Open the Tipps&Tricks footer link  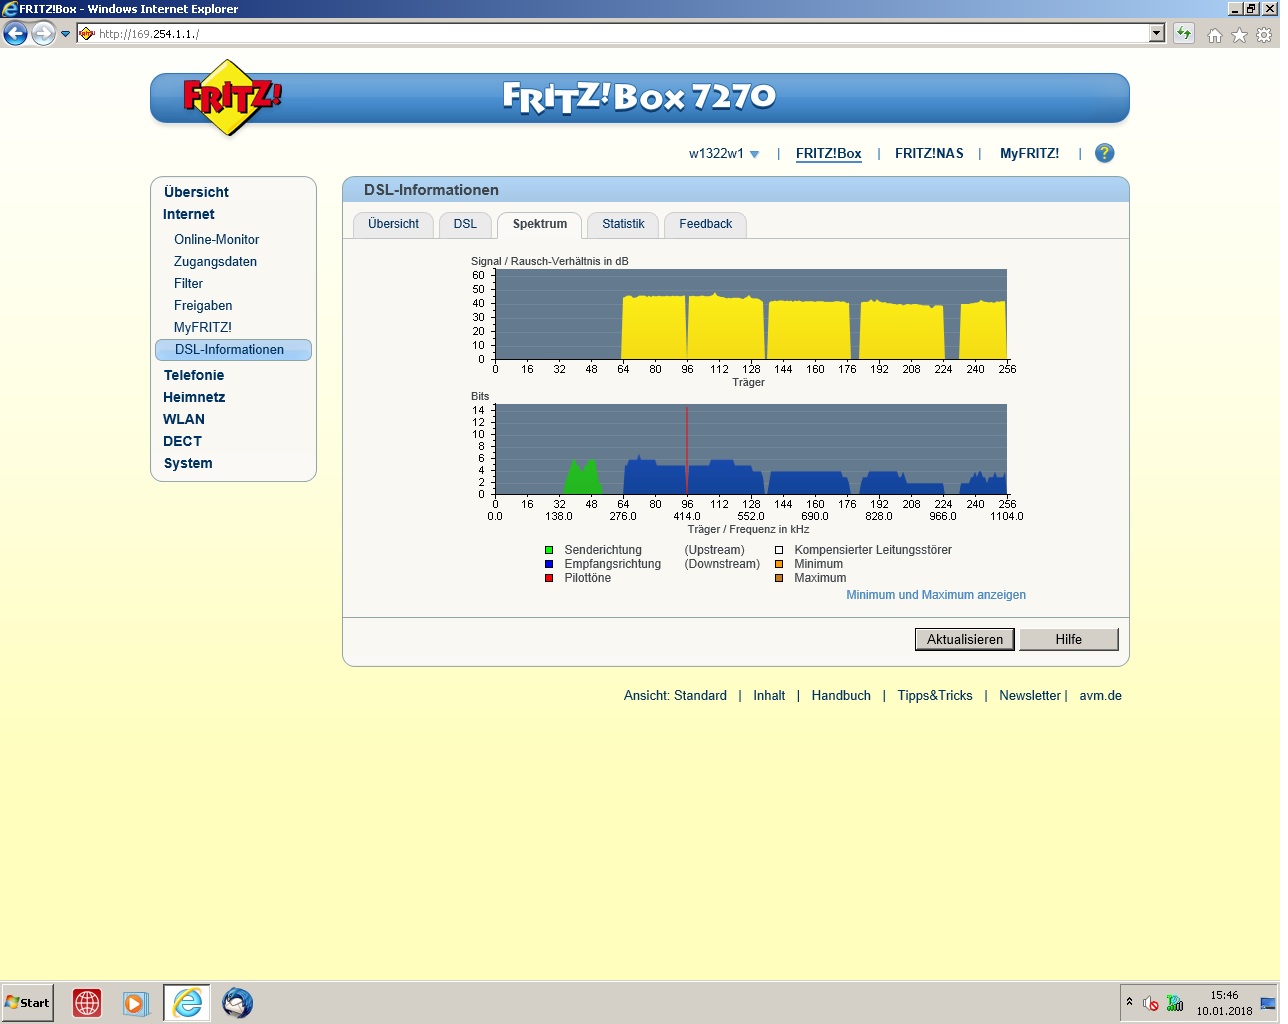935,696
